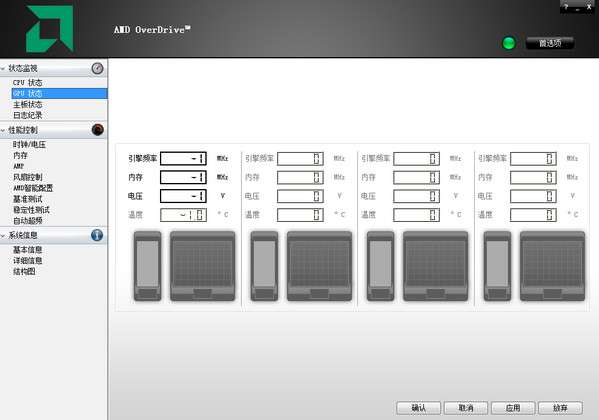Click the first GPU's narrow level meter
Viewport: 599px width, 420px height.
pos(147,266)
